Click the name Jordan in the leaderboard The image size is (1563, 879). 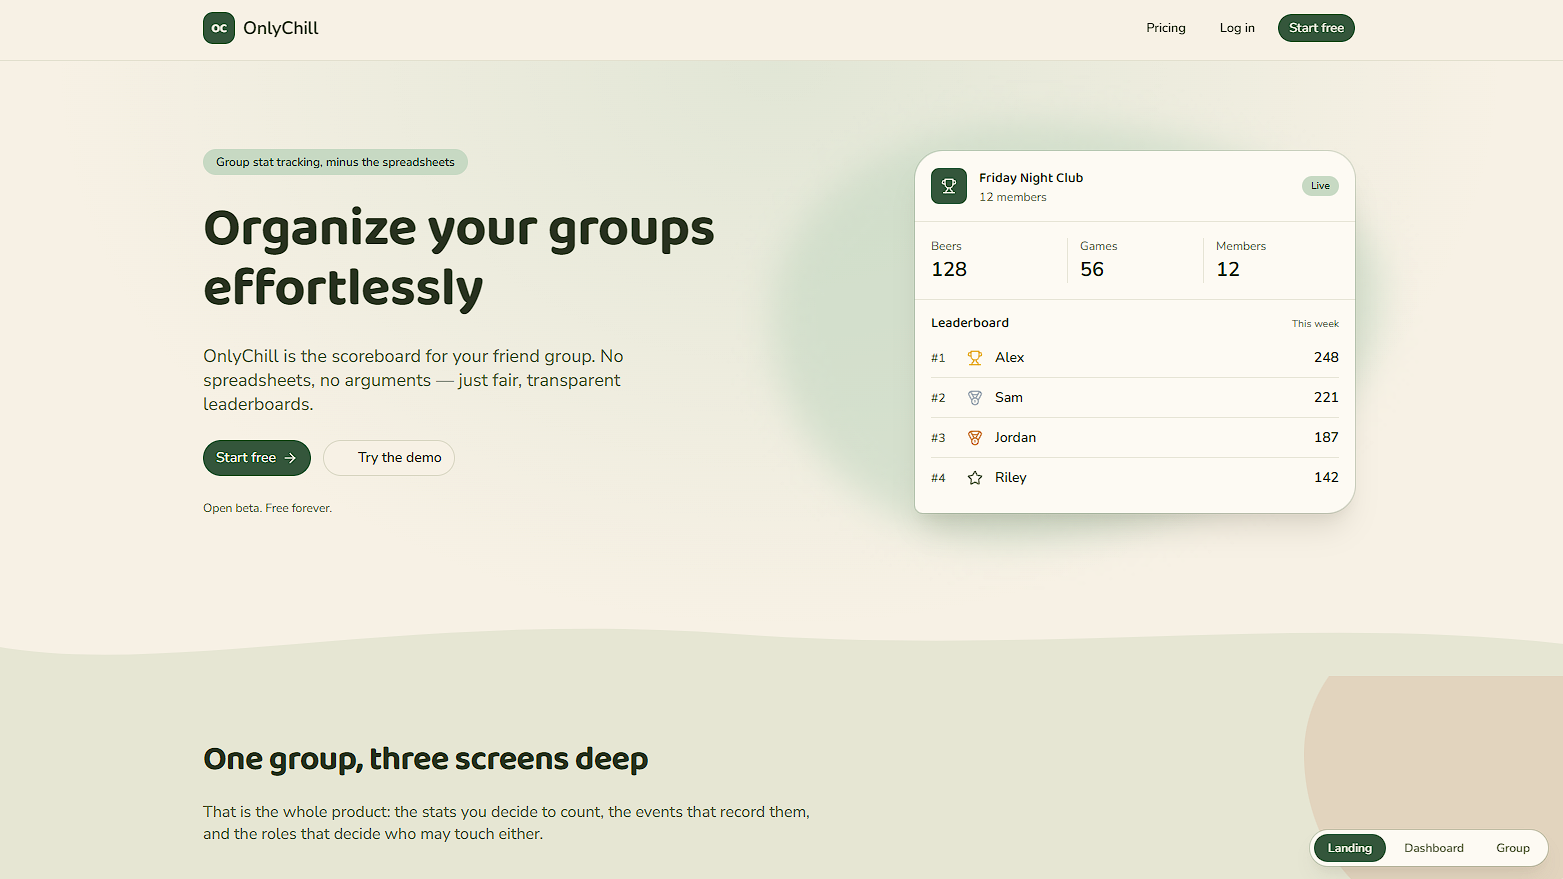[x=1015, y=438]
